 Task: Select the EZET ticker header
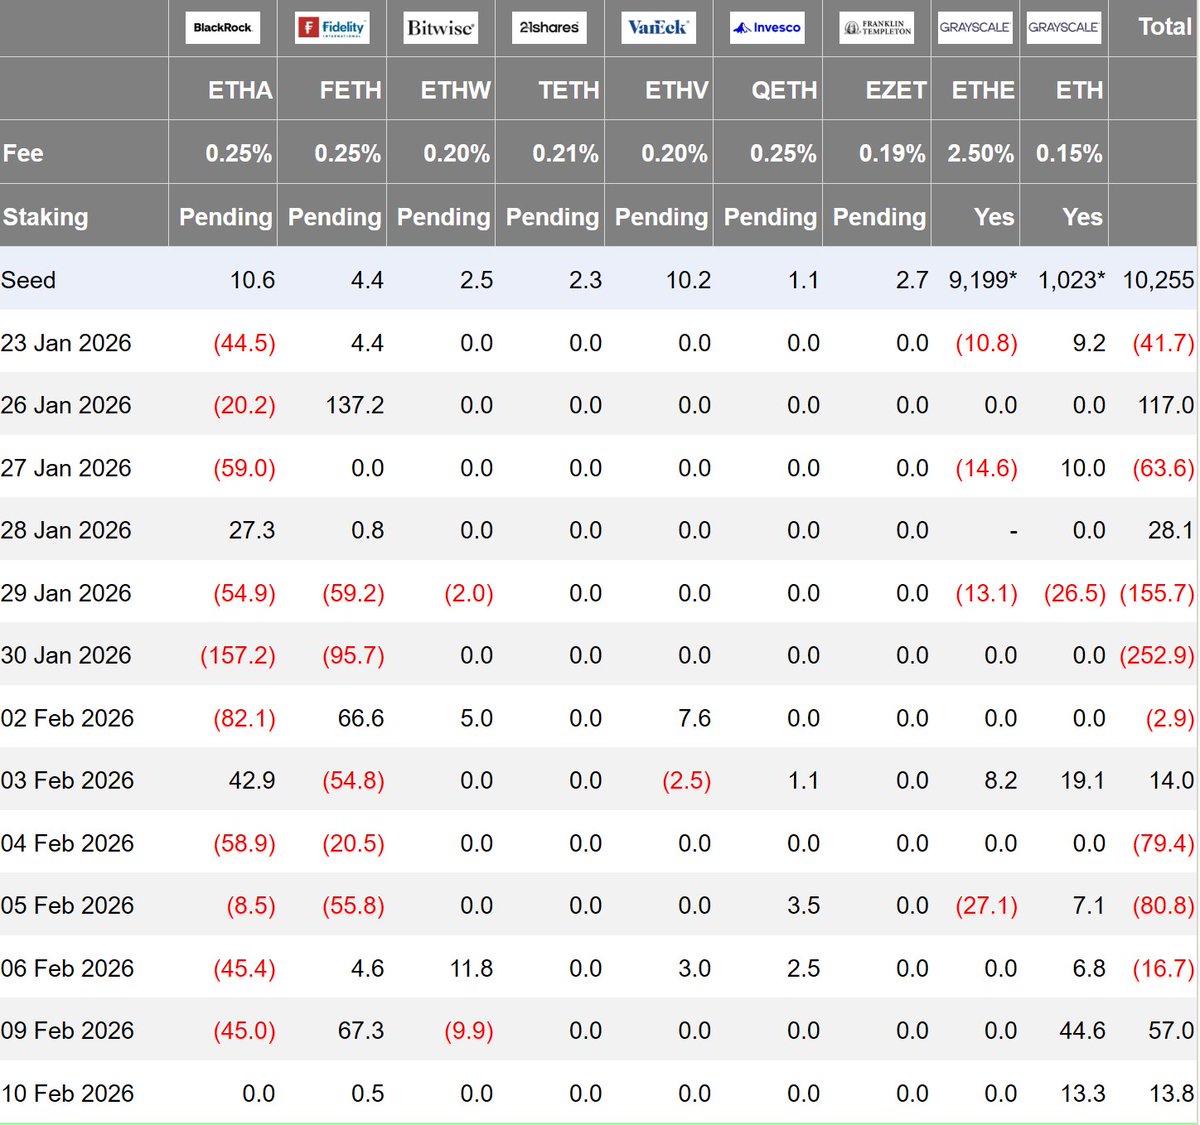click(896, 91)
